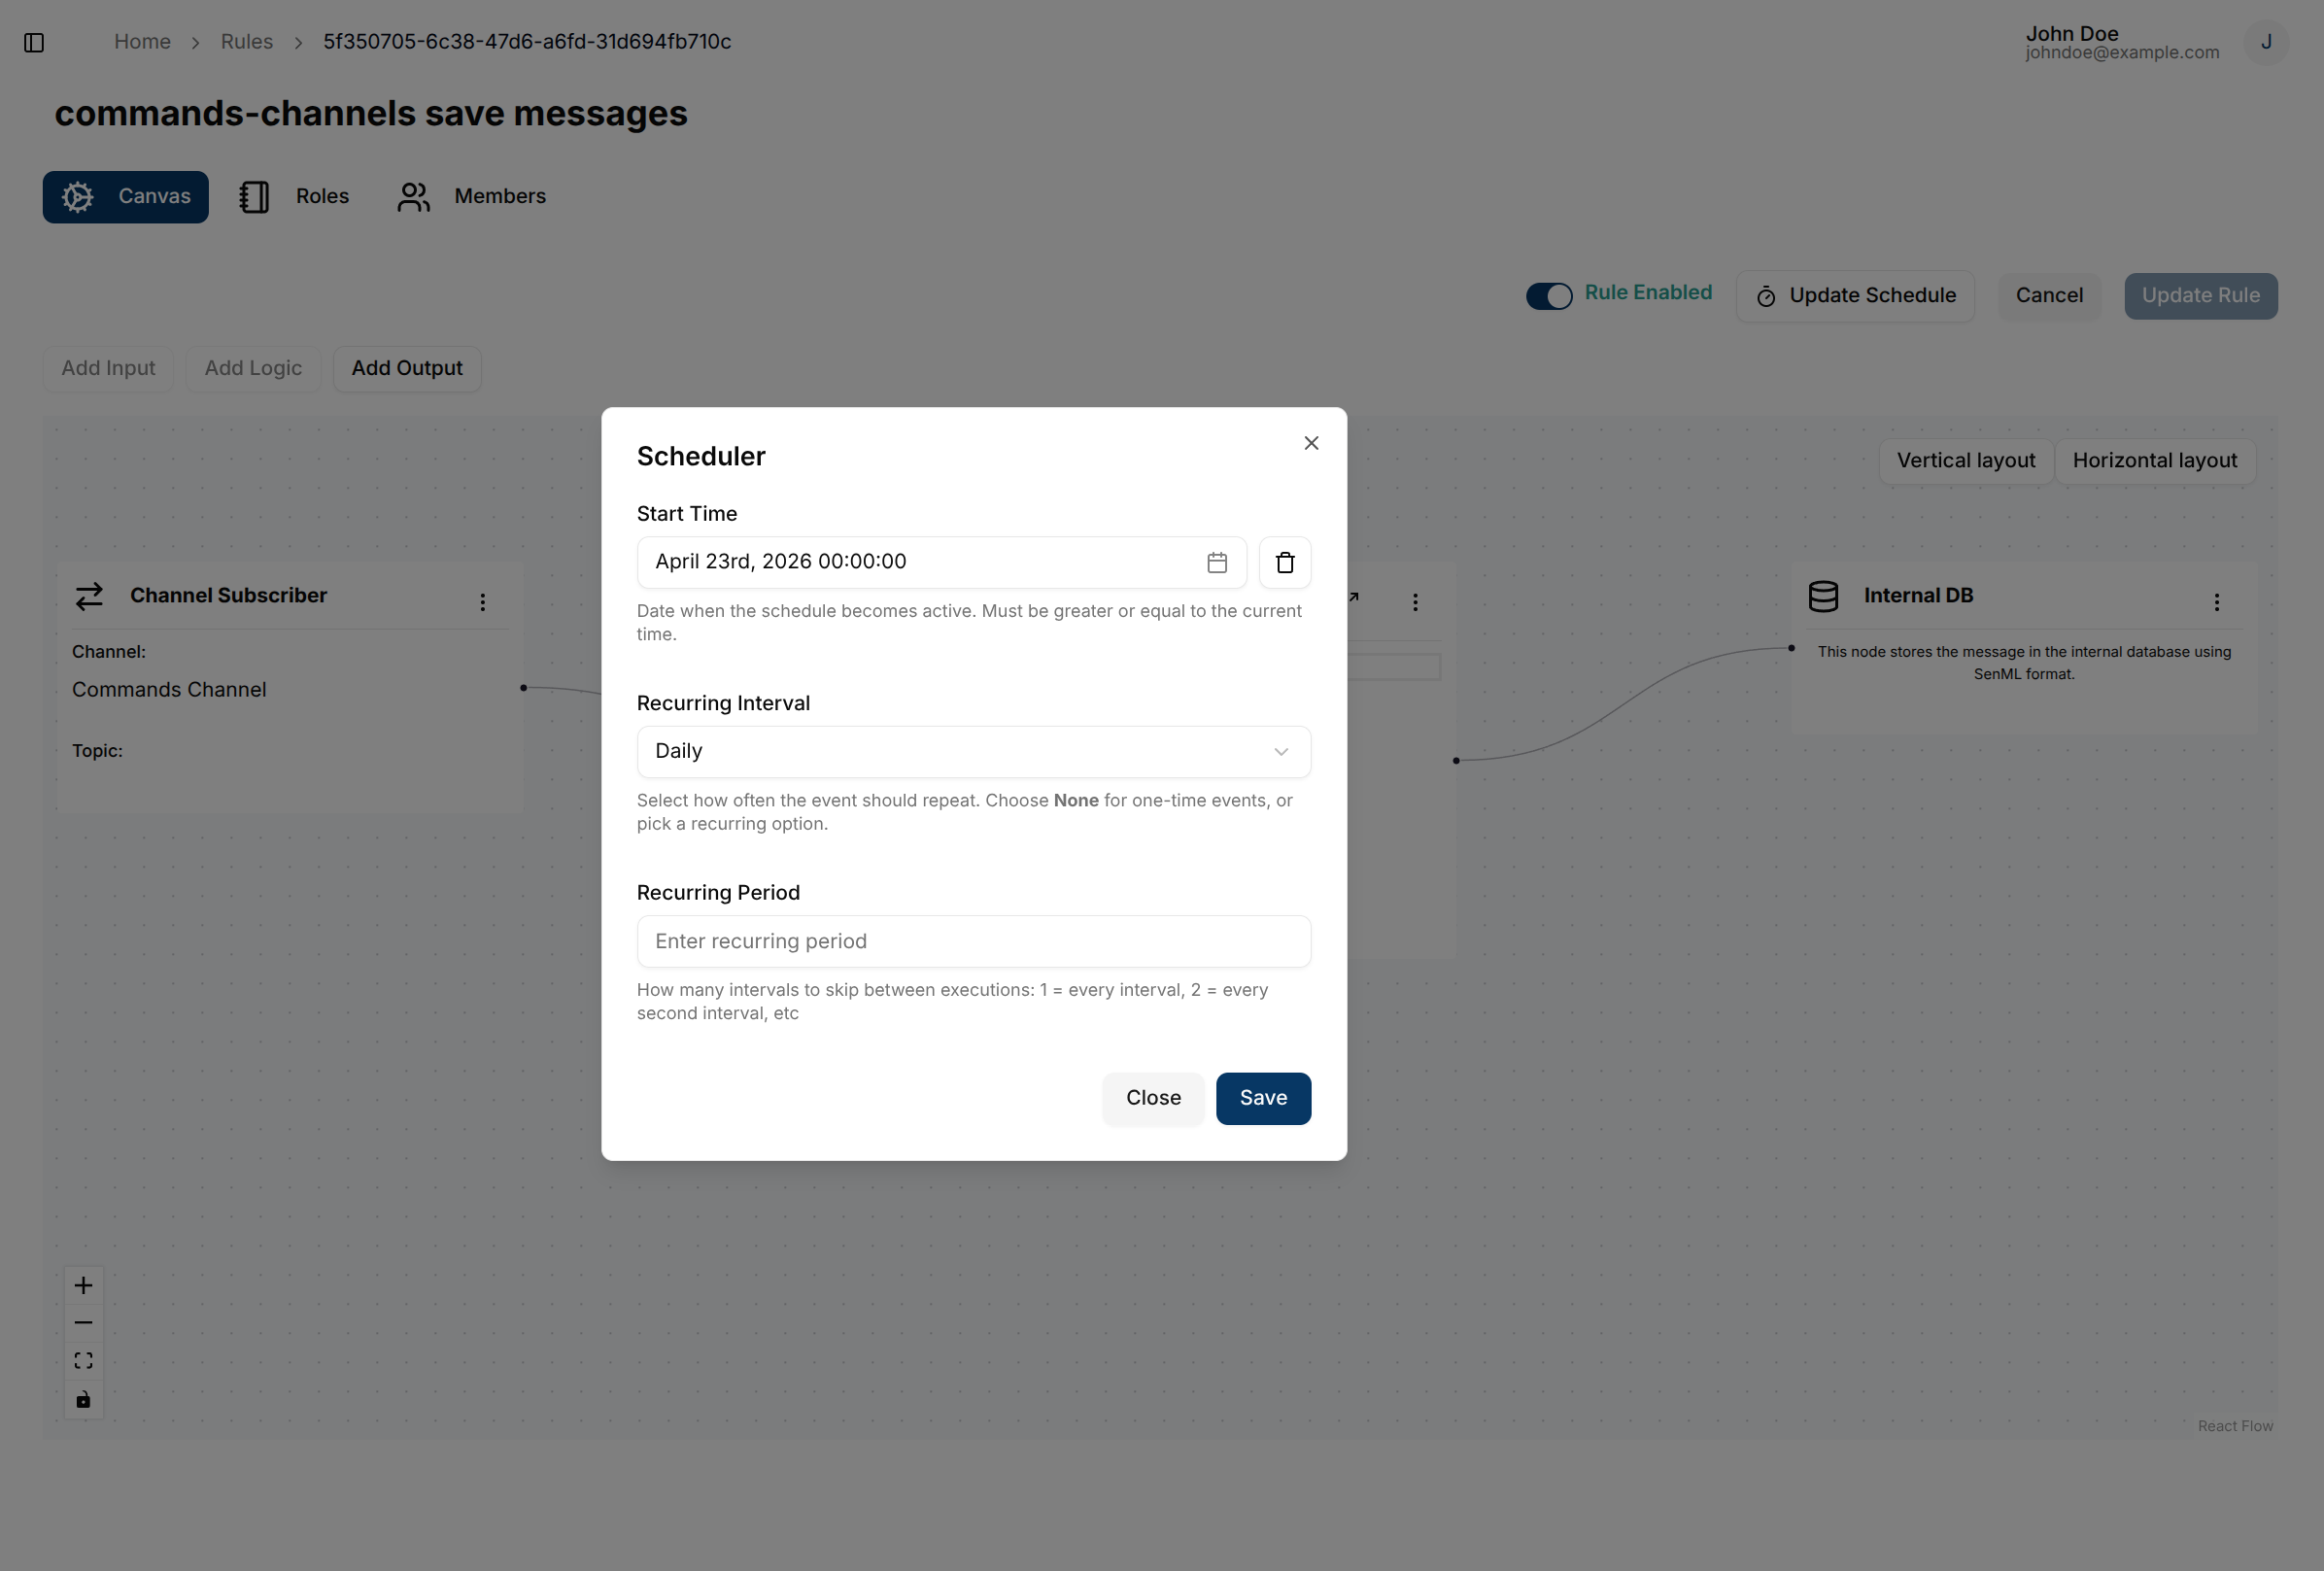Toggle the Rule Enabled switch
2324x1571 pixels.
point(1548,296)
